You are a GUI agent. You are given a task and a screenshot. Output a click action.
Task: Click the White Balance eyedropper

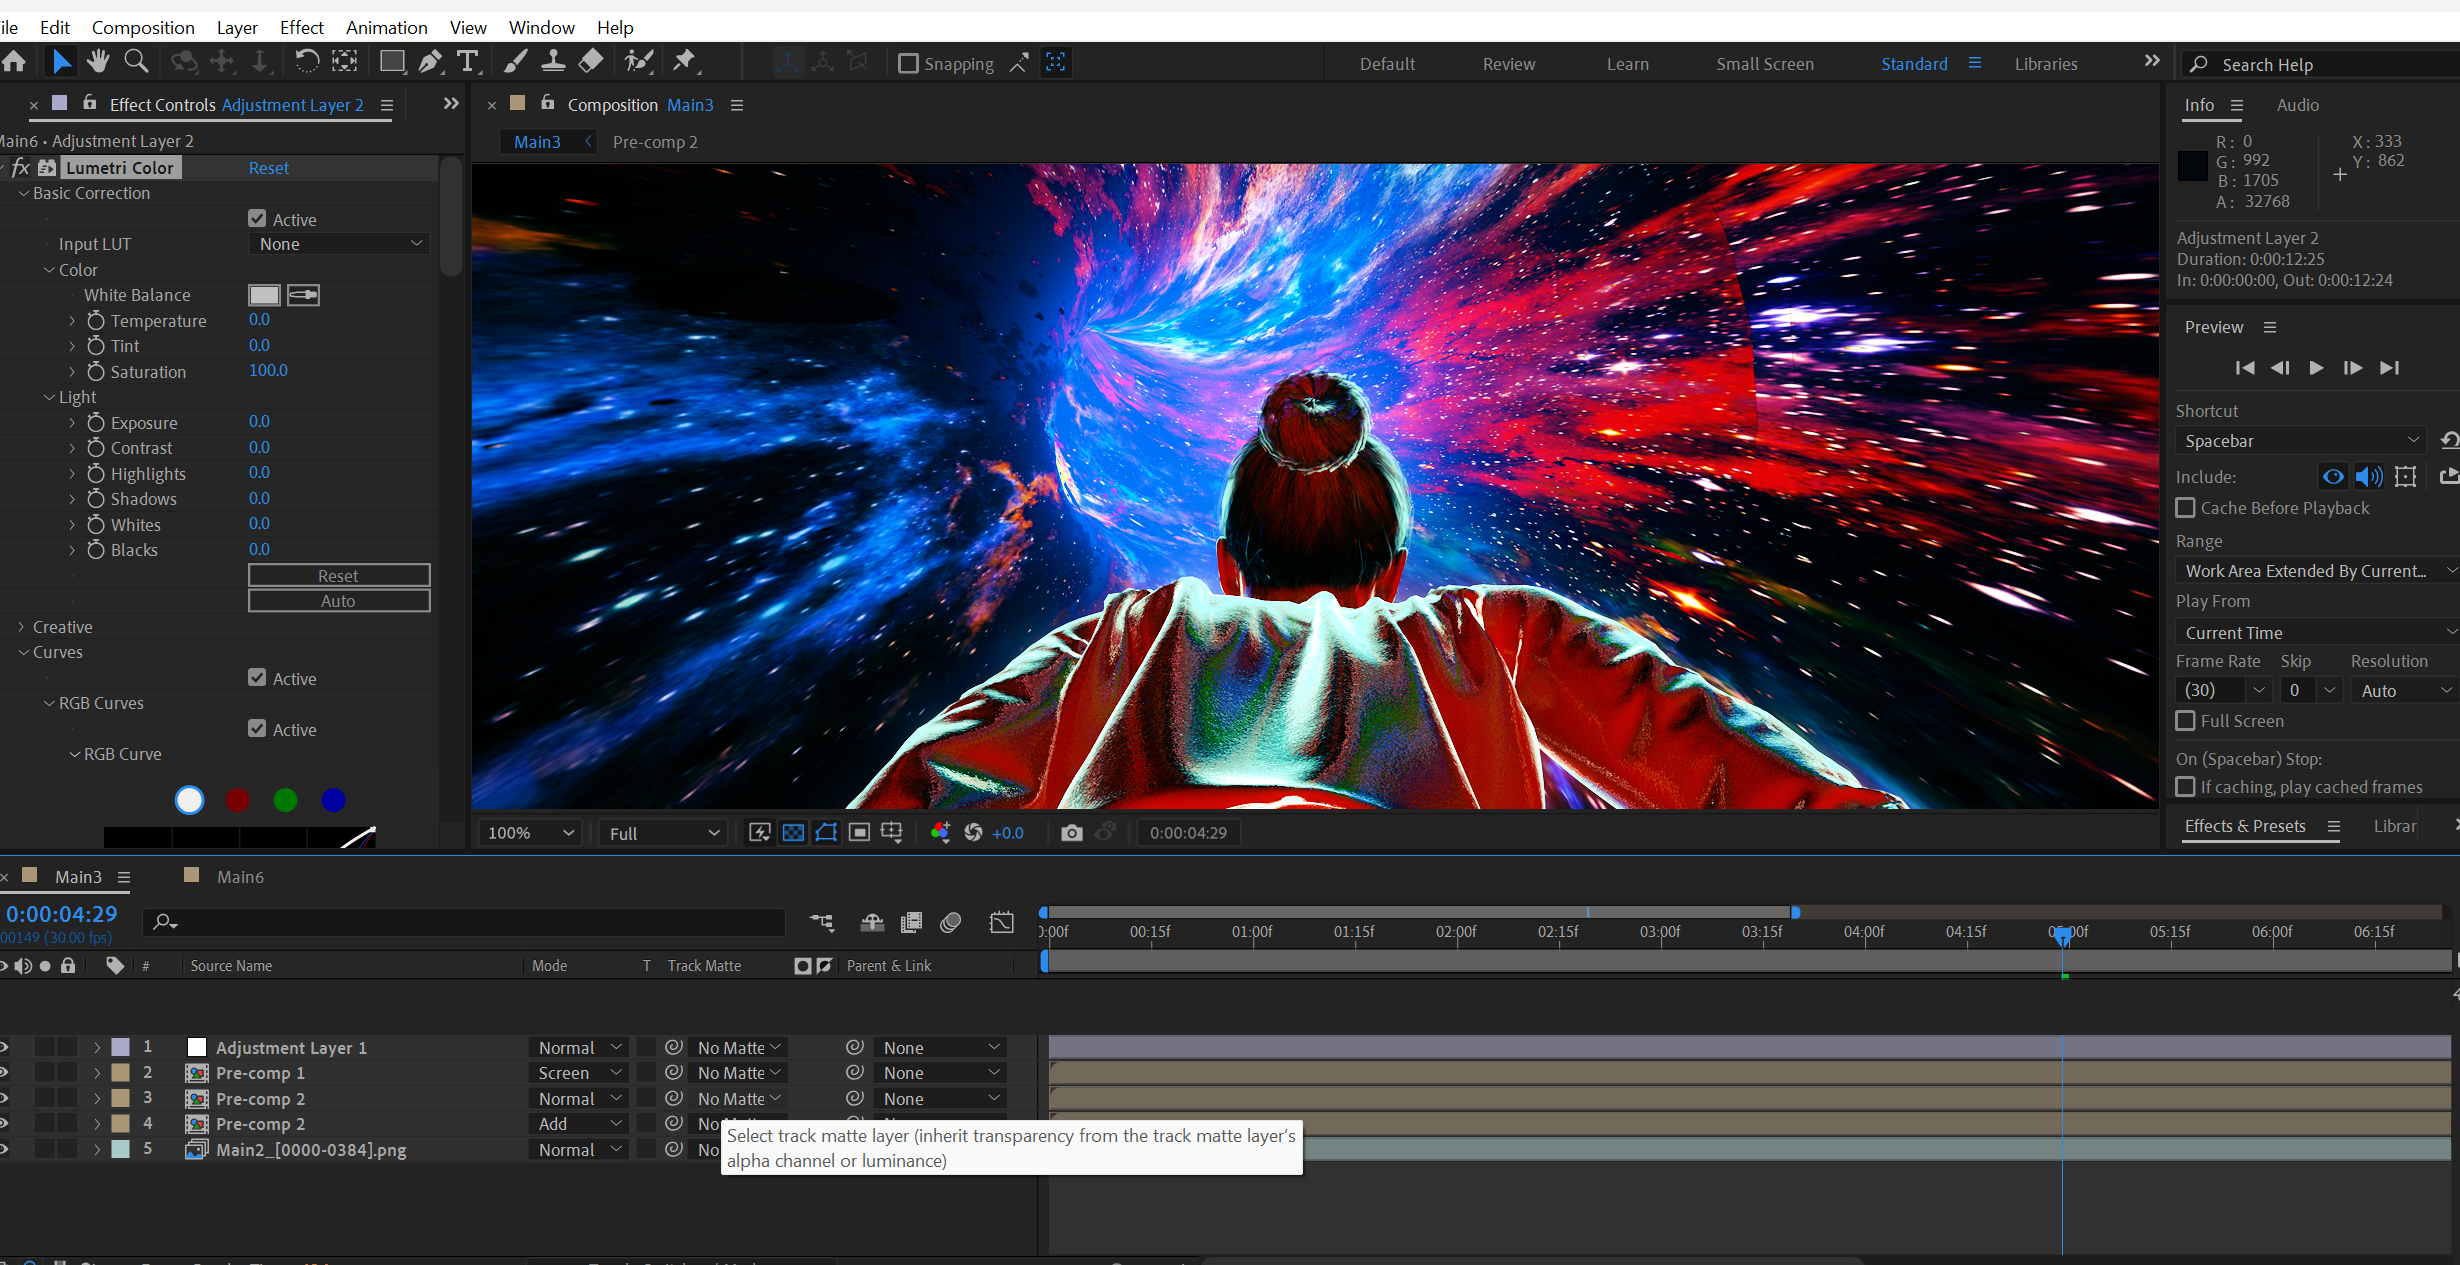303,295
